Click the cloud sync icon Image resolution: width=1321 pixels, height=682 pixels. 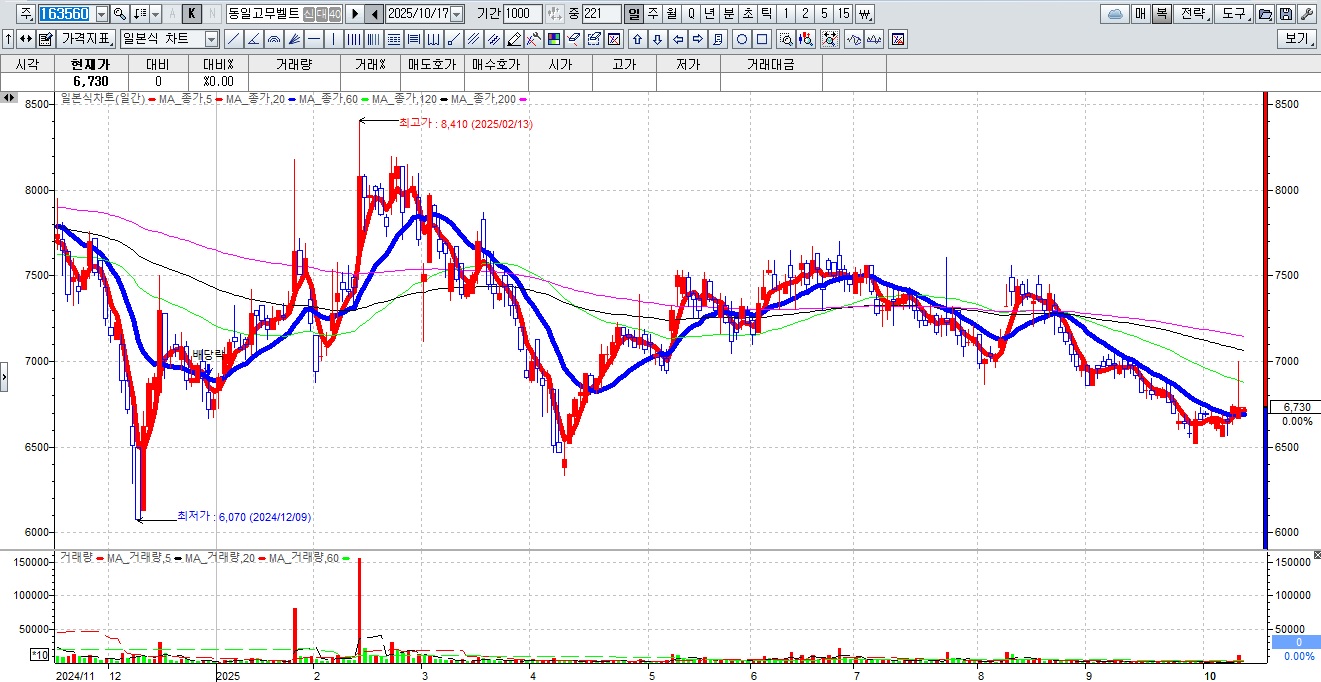pyautogui.click(x=1114, y=14)
